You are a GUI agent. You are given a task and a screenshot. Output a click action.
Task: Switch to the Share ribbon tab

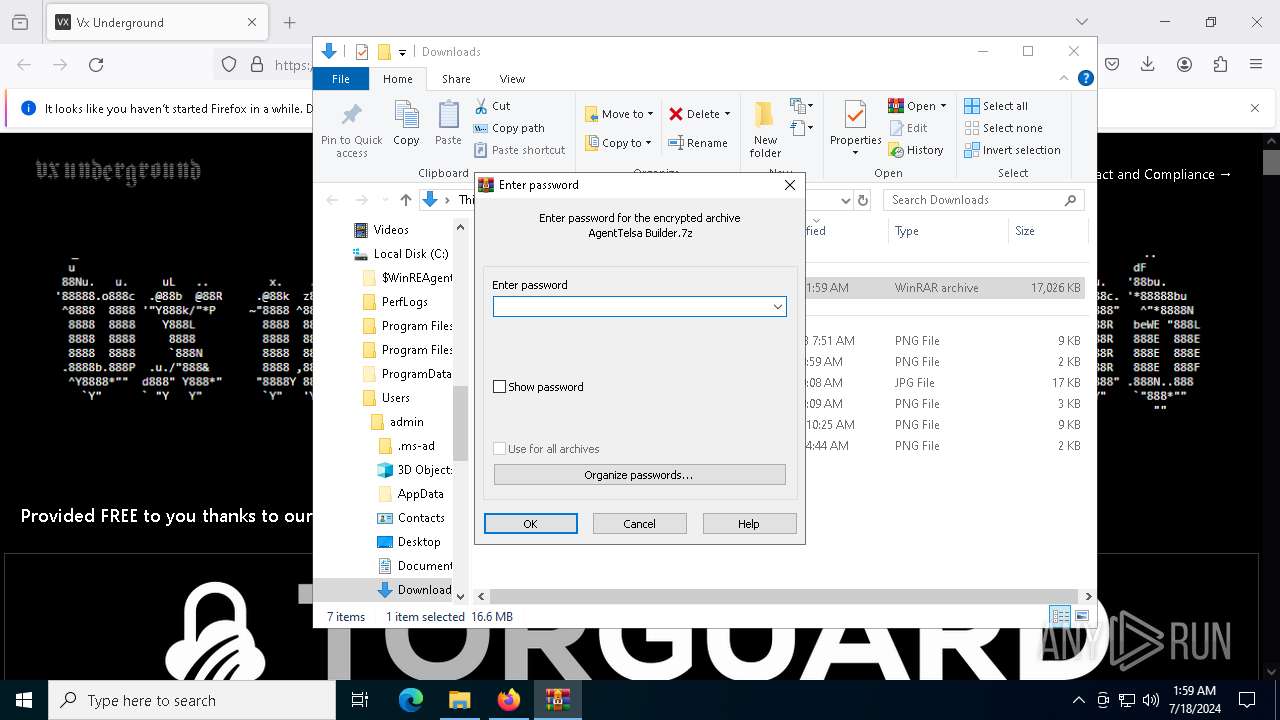(456, 79)
